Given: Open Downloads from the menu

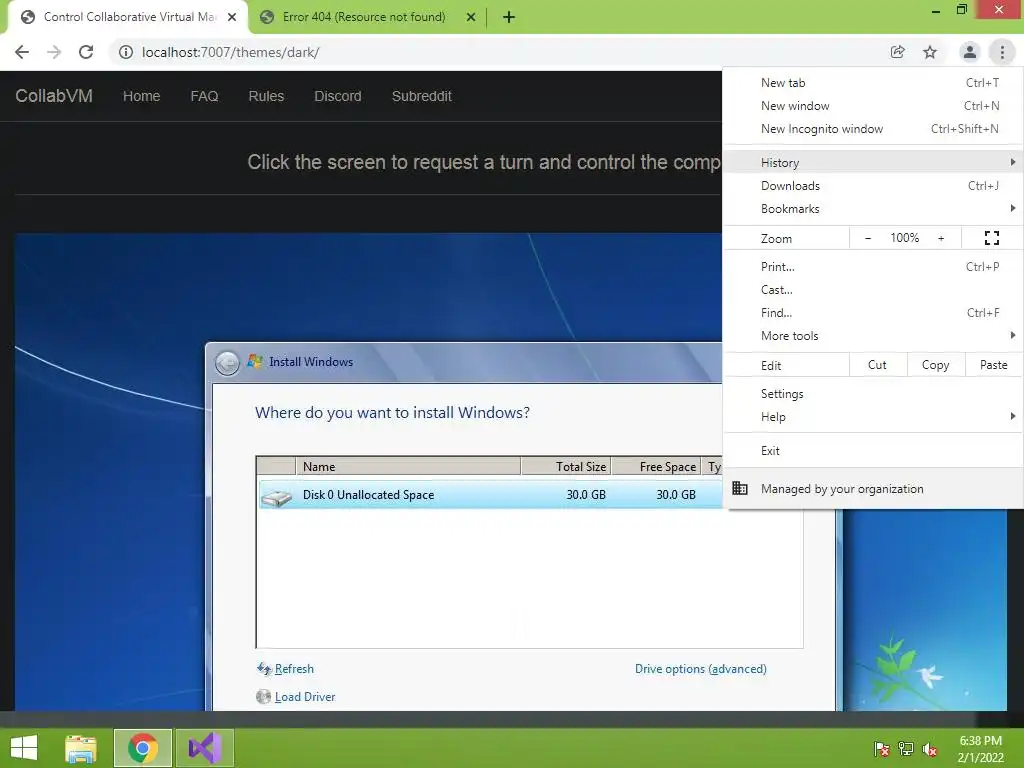Looking at the screenshot, I should point(873,185).
